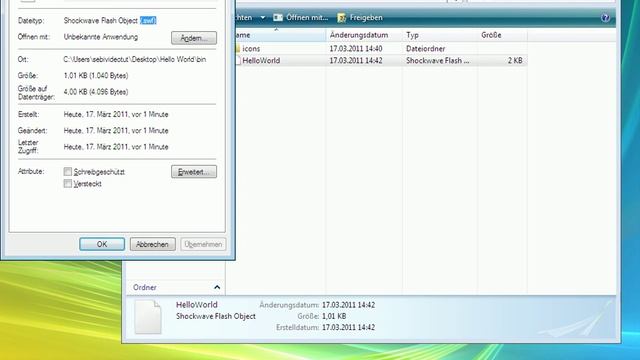The width and height of the screenshot is (640, 360).
Task: Confirm dialog with the OK button
Action: point(102,244)
